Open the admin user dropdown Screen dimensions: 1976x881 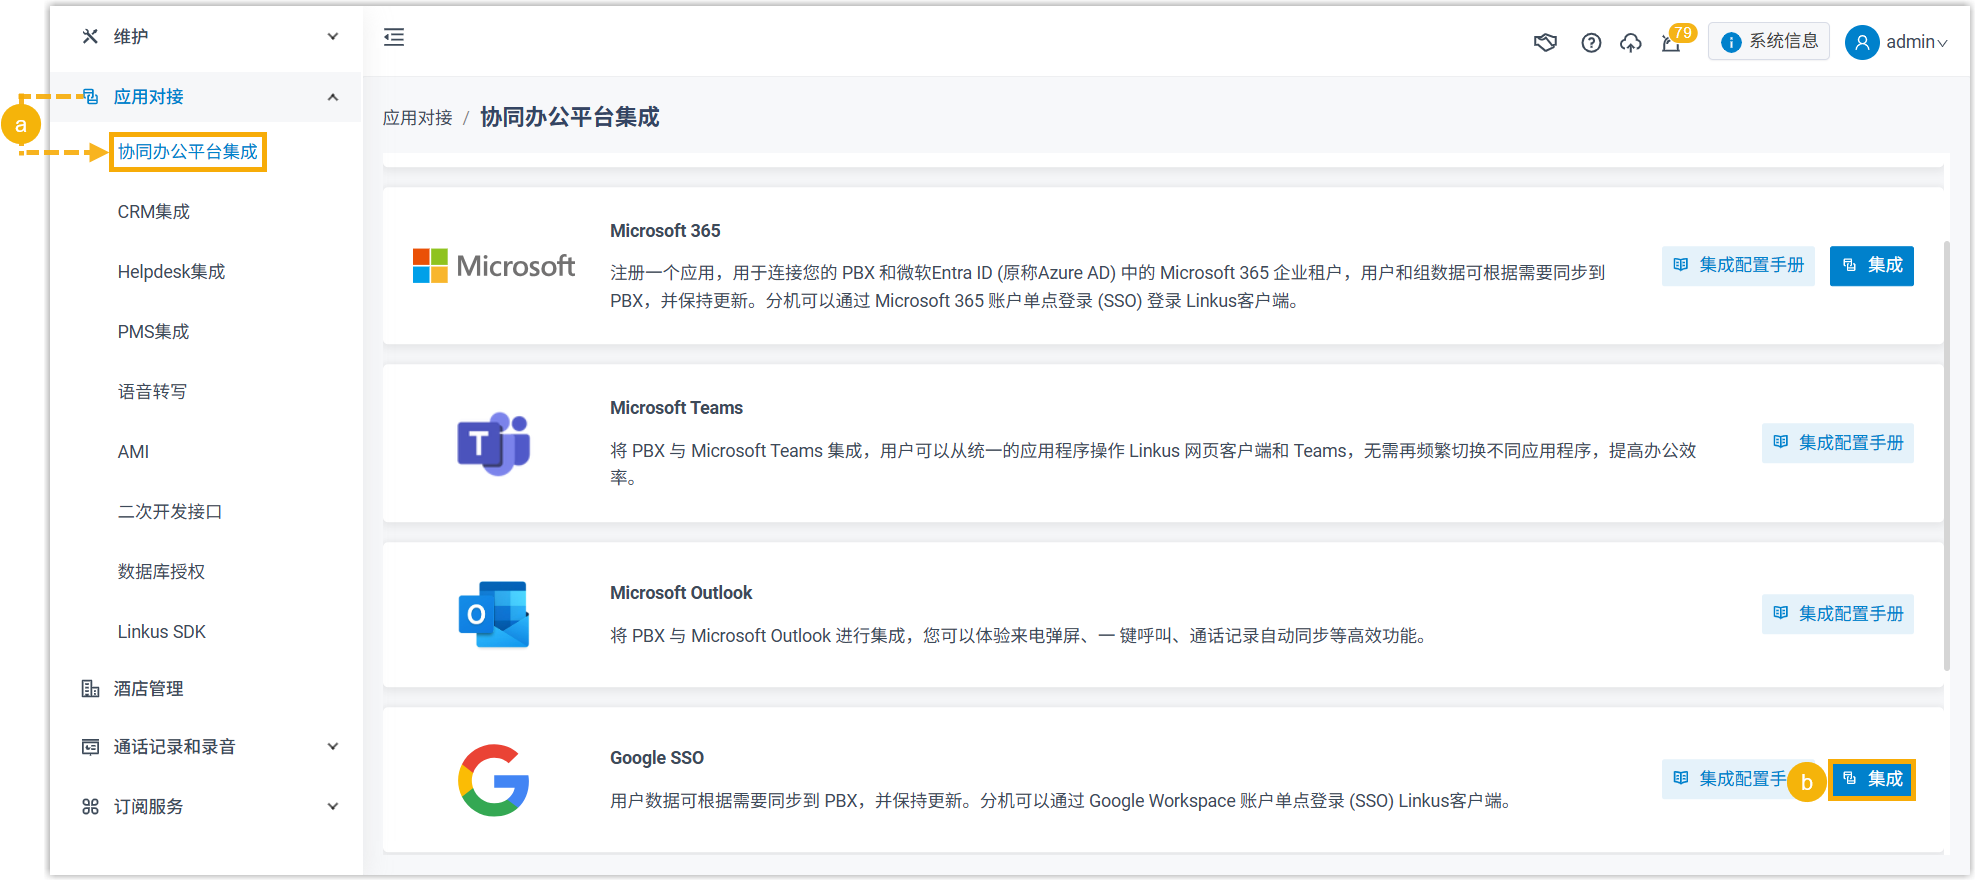coord(1897,42)
